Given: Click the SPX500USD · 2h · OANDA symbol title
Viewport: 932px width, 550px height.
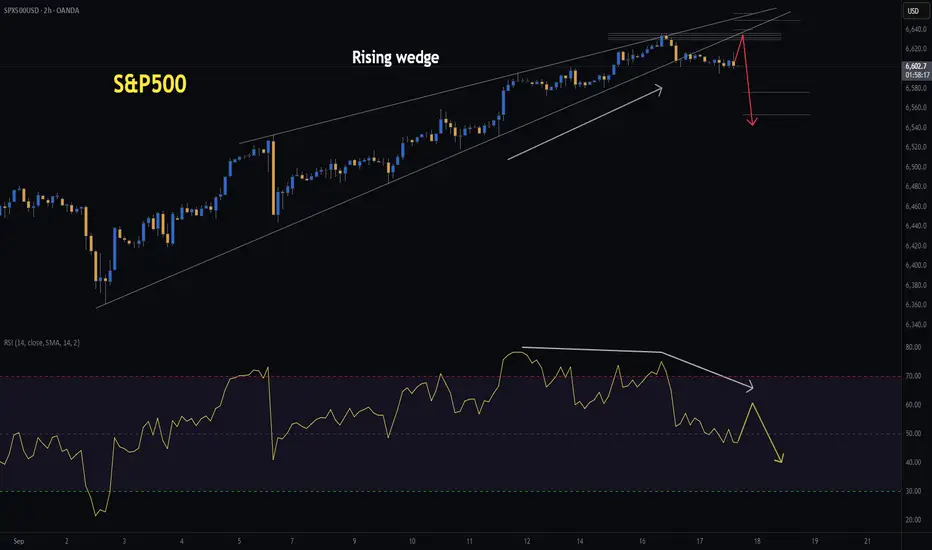Looking at the screenshot, I should [42, 10].
